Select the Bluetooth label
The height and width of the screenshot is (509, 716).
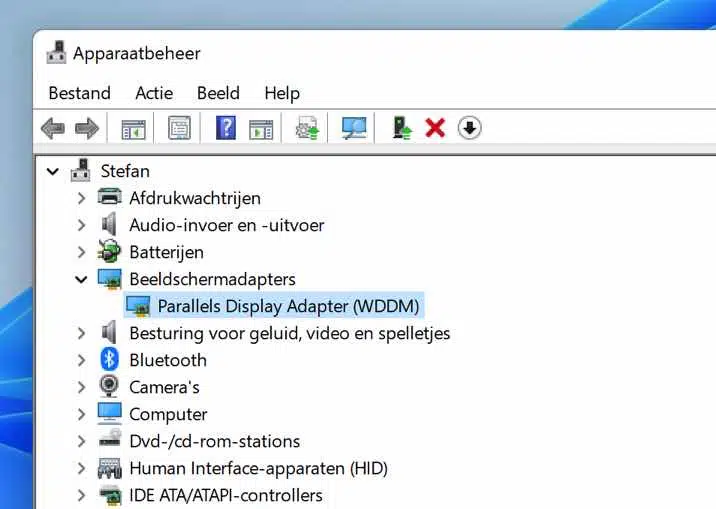(168, 360)
